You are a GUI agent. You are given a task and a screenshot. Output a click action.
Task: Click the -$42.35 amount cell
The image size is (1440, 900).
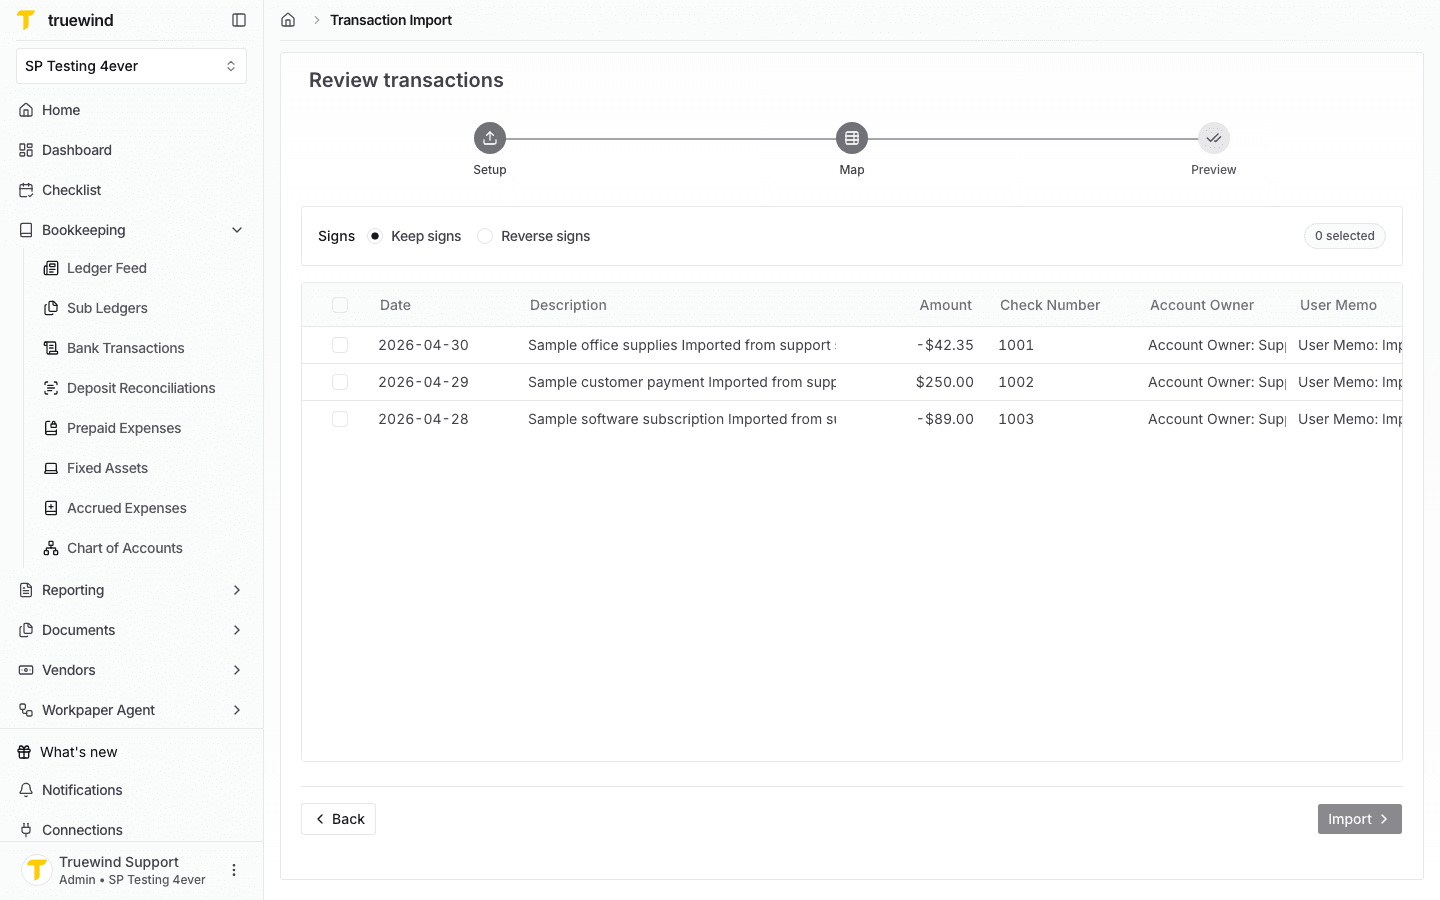tap(945, 345)
